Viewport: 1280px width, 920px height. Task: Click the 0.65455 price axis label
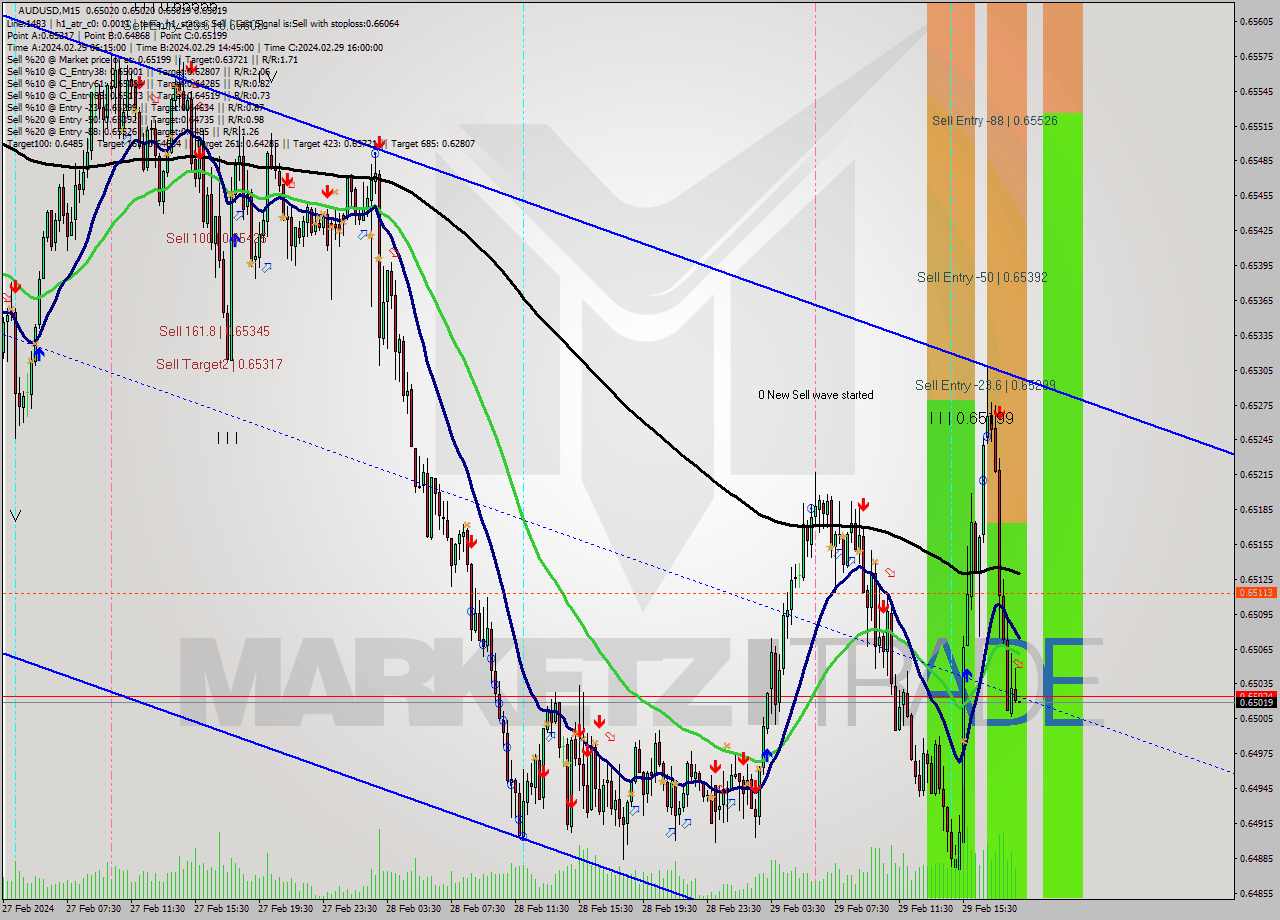1256,196
